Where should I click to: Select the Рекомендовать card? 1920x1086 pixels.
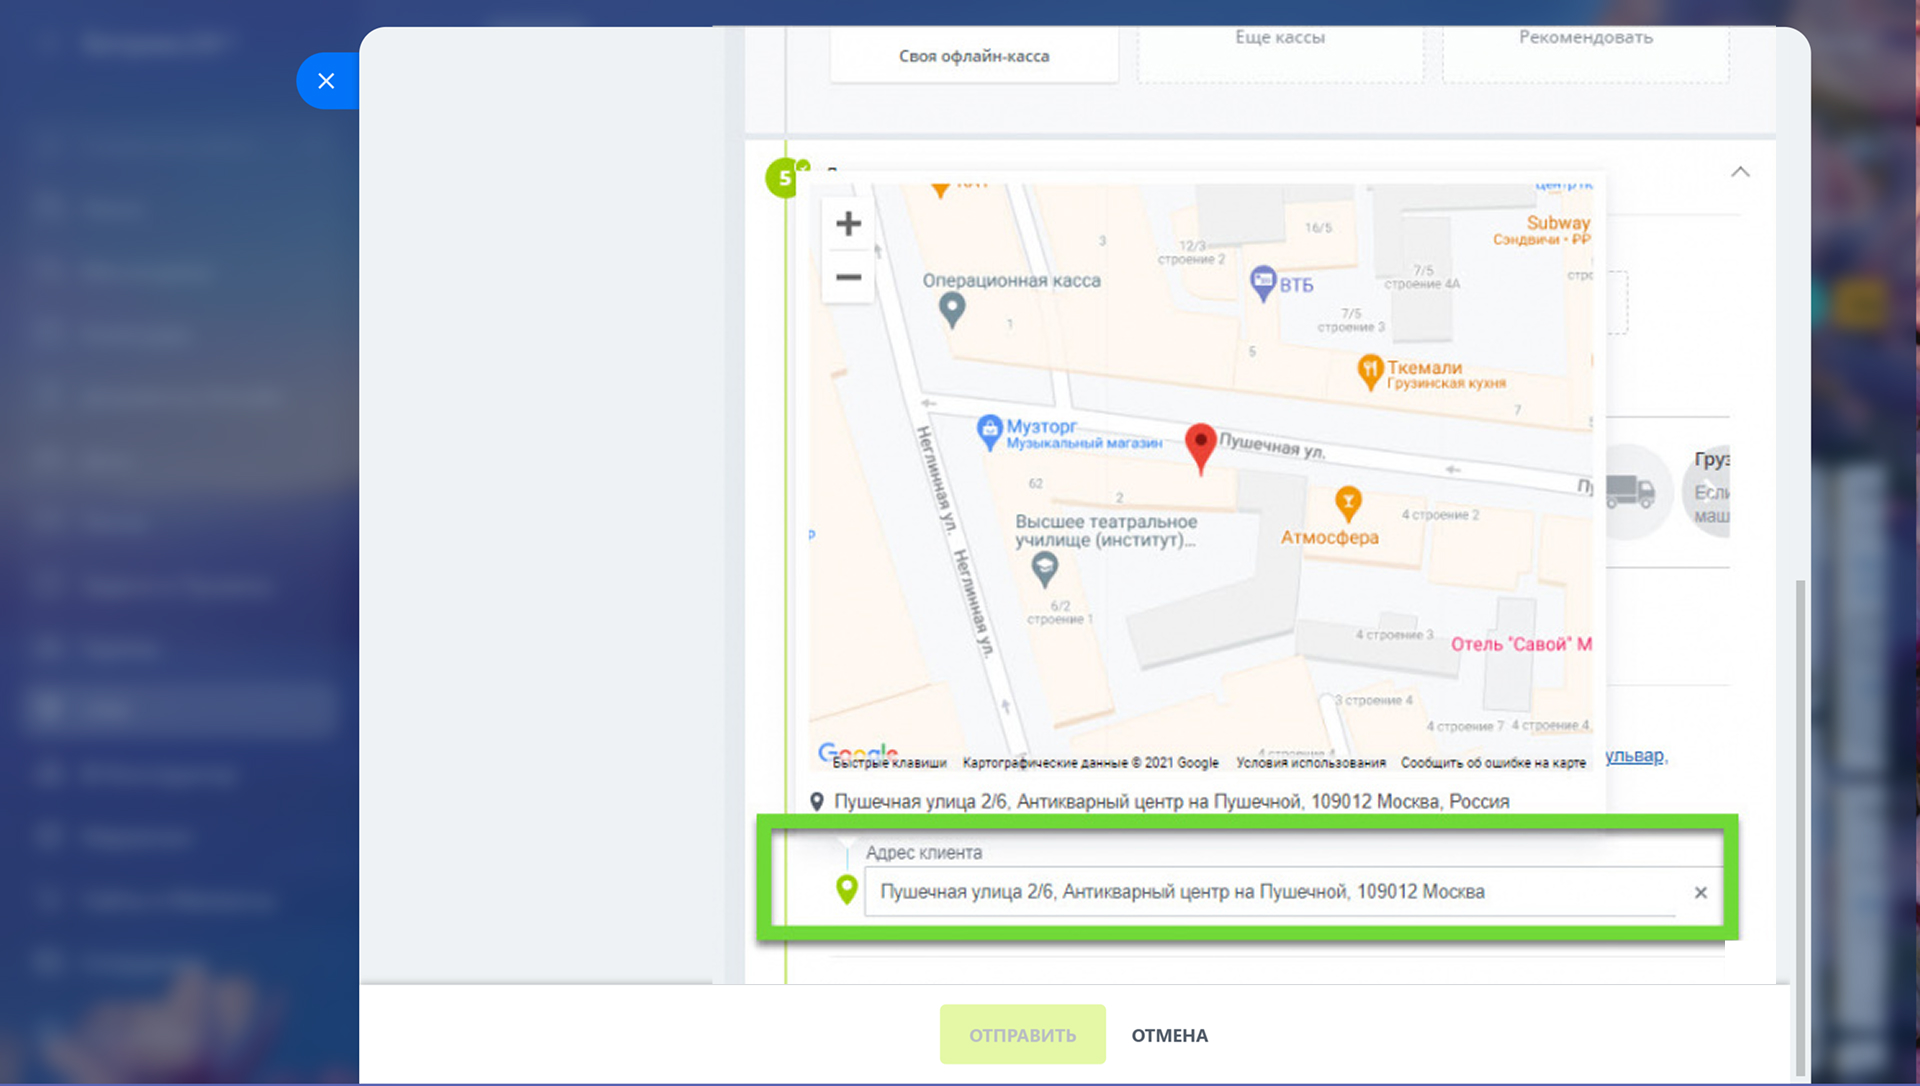1585,53
